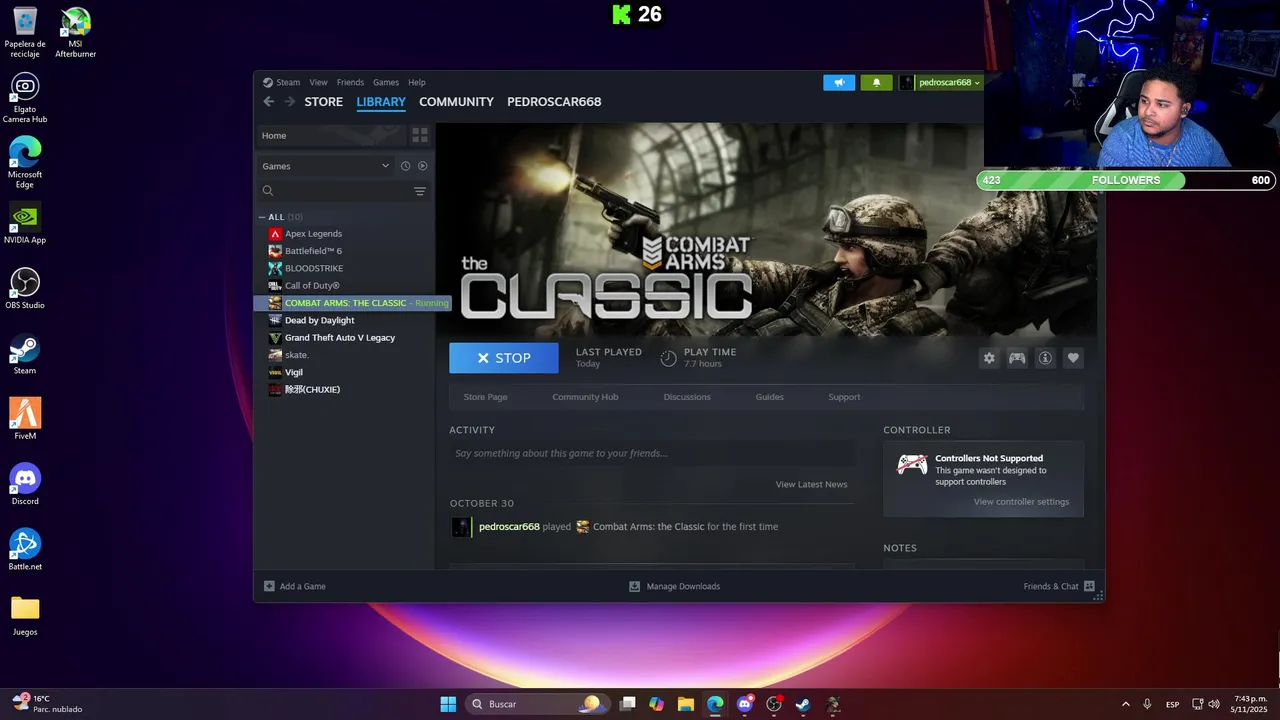Open Juegos folder on desktop

pyautogui.click(x=25, y=616)
